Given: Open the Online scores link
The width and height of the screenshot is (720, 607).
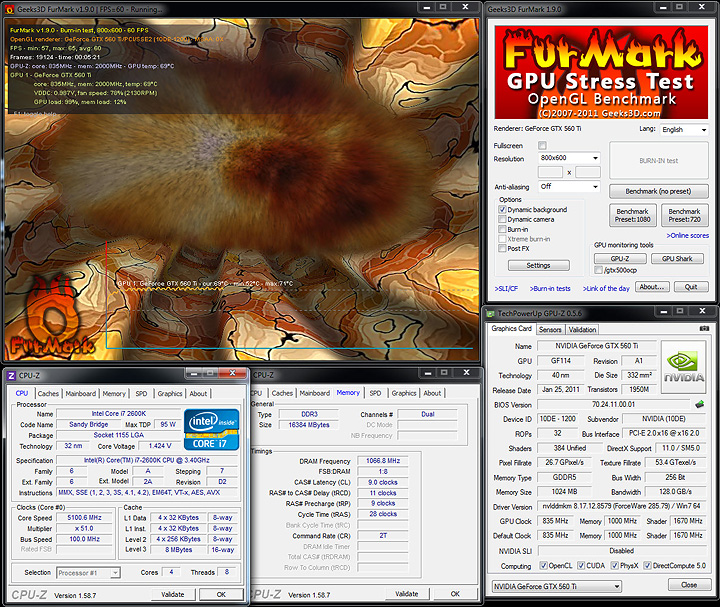Looking at the screenshot, I should pyautogui.click(x=687, y=236).
